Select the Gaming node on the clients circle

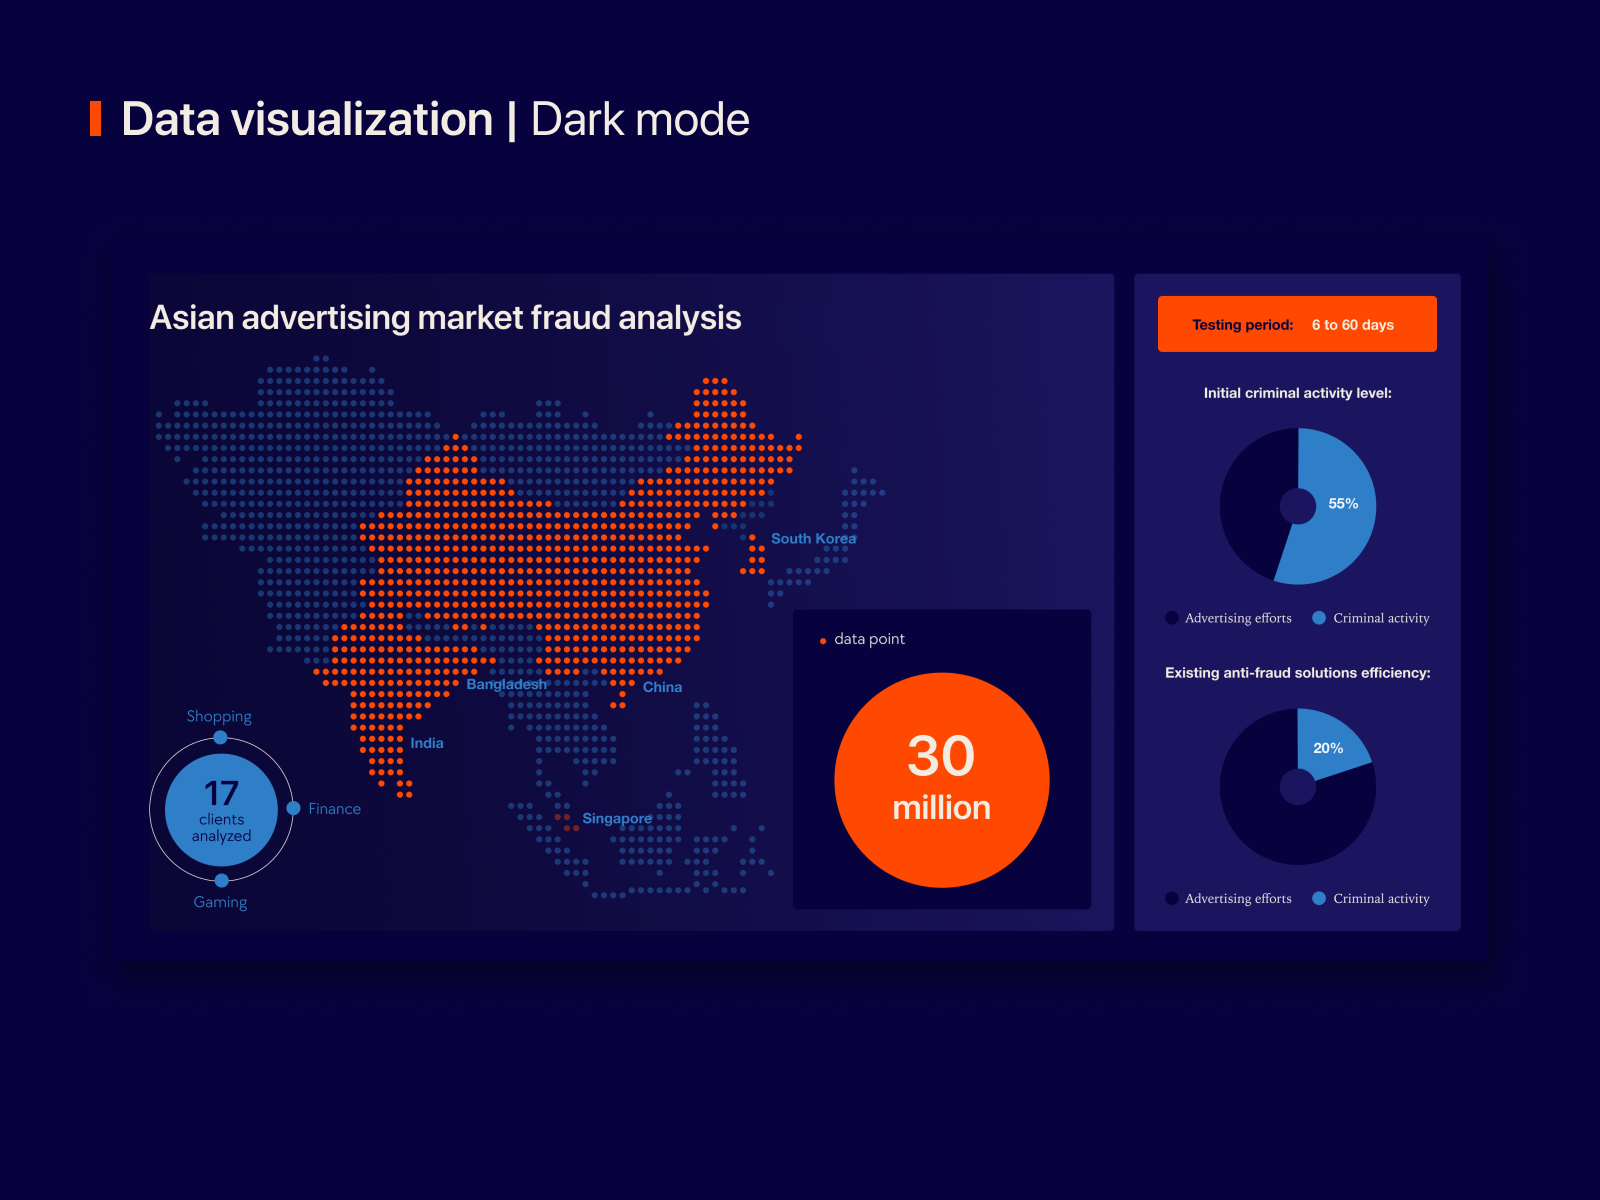pos(220,881)
